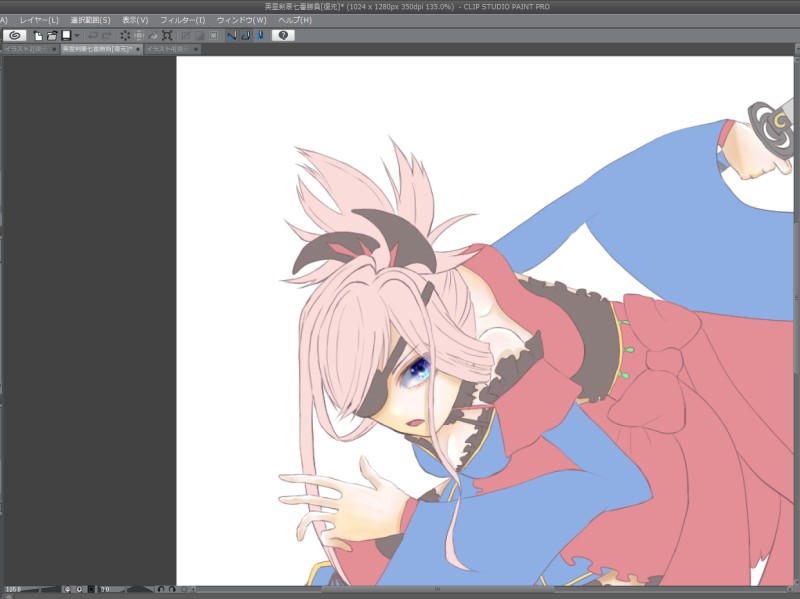Open the レイヤー(L) menu
Screen dimensions: 800x599
[x=39, y=20]
